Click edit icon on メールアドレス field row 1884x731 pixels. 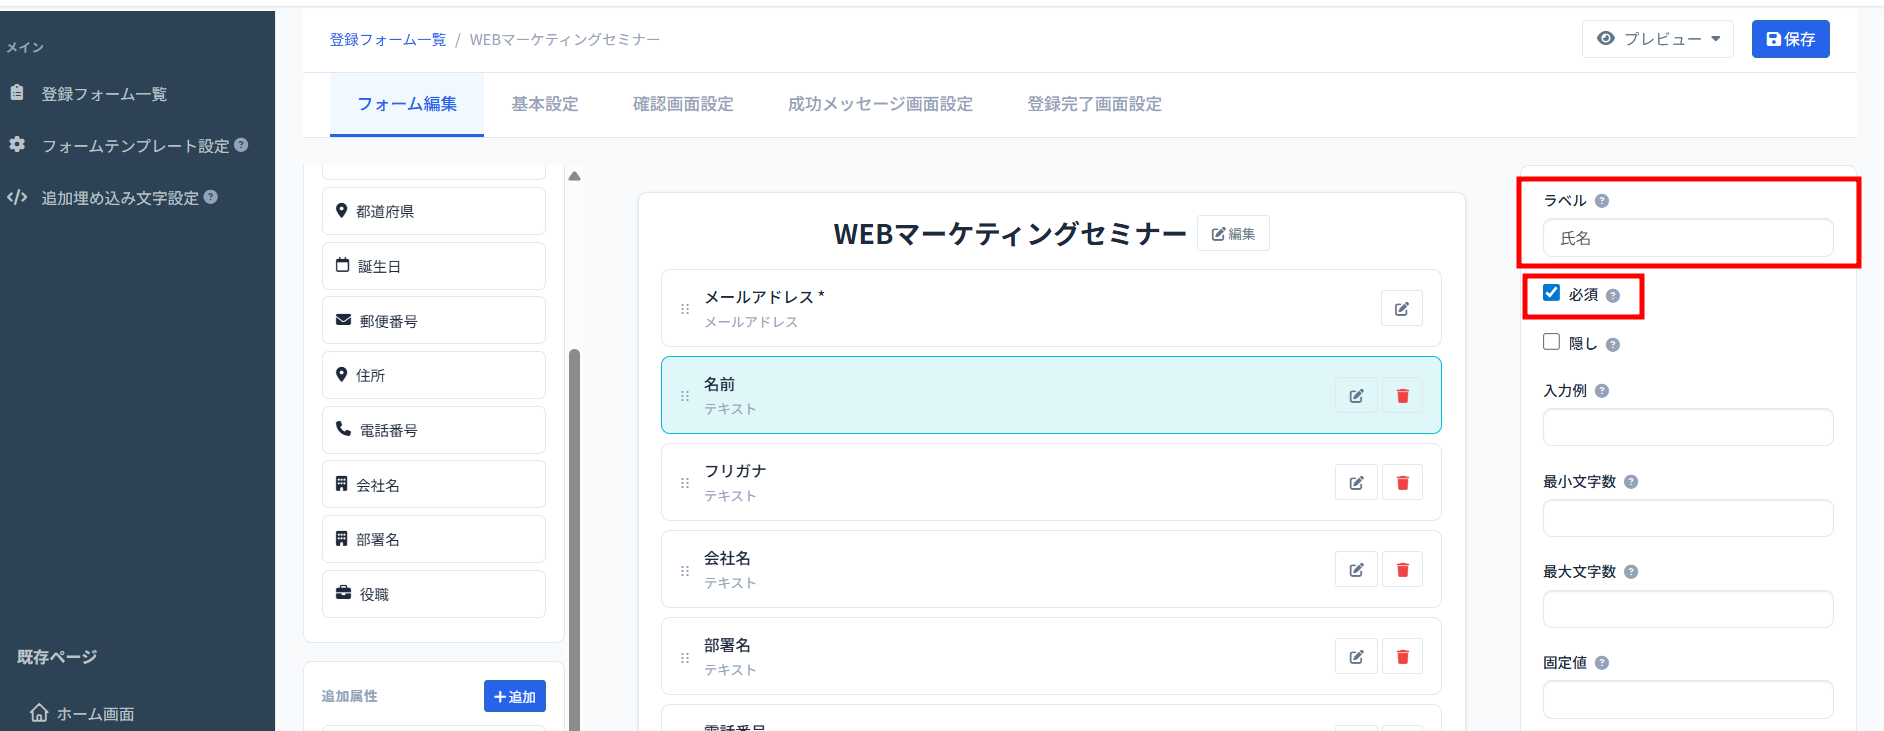coord(1401,309)
